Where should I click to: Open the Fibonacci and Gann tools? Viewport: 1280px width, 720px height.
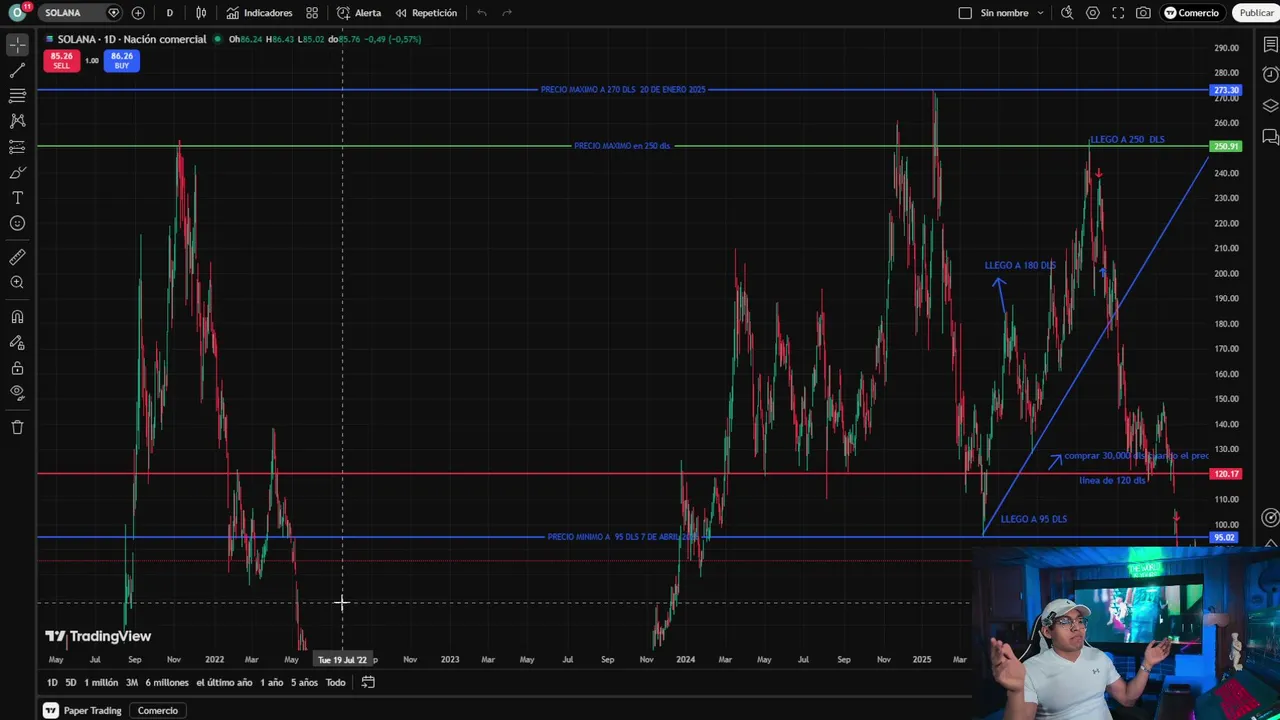pos(17,96)
